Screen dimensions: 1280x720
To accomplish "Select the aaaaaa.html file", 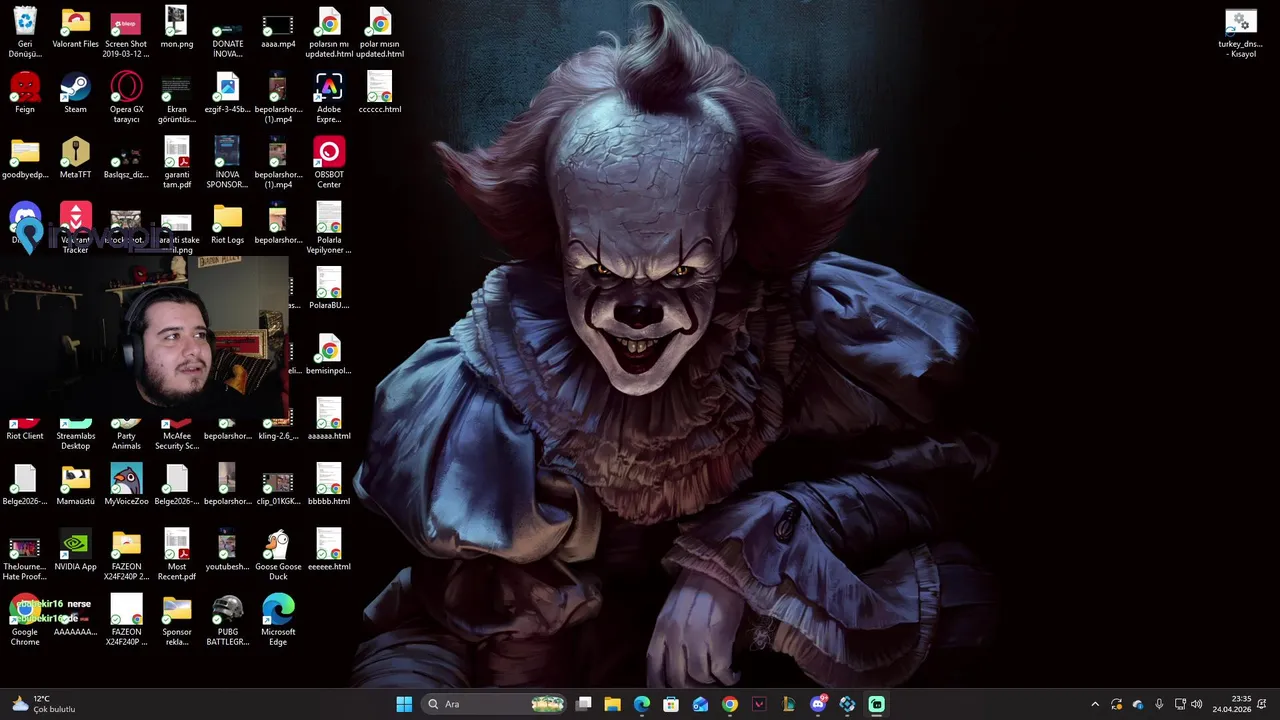I will pos(329,419).
